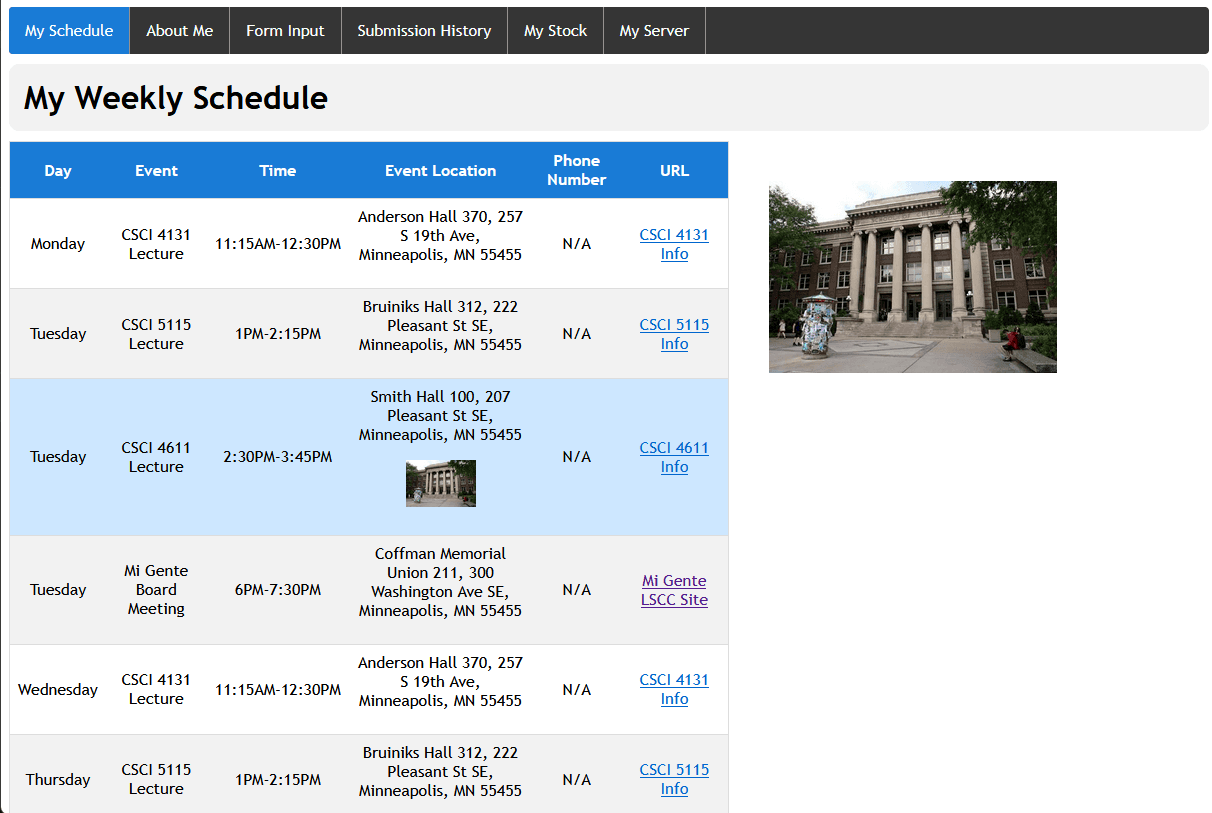Click the Mi Gente row N/A phone cell
The height and width of the screenshot is (813, 1212).
click(577, 590)
